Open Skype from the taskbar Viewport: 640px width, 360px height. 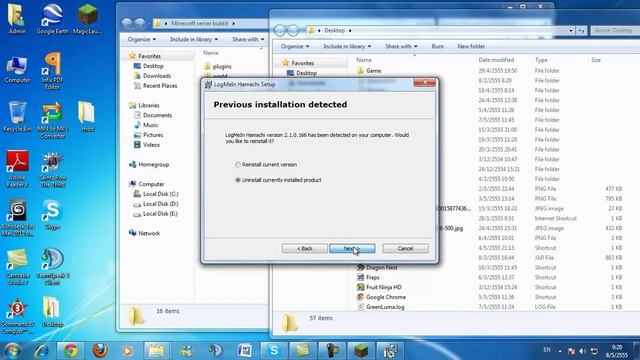point(274,351)
